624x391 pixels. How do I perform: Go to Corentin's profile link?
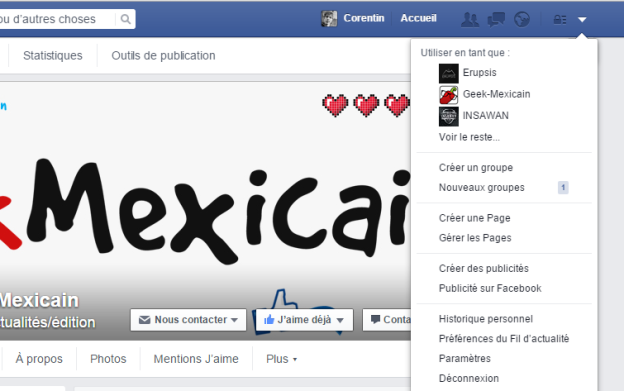pyautogui.click(x=364, y=18)
